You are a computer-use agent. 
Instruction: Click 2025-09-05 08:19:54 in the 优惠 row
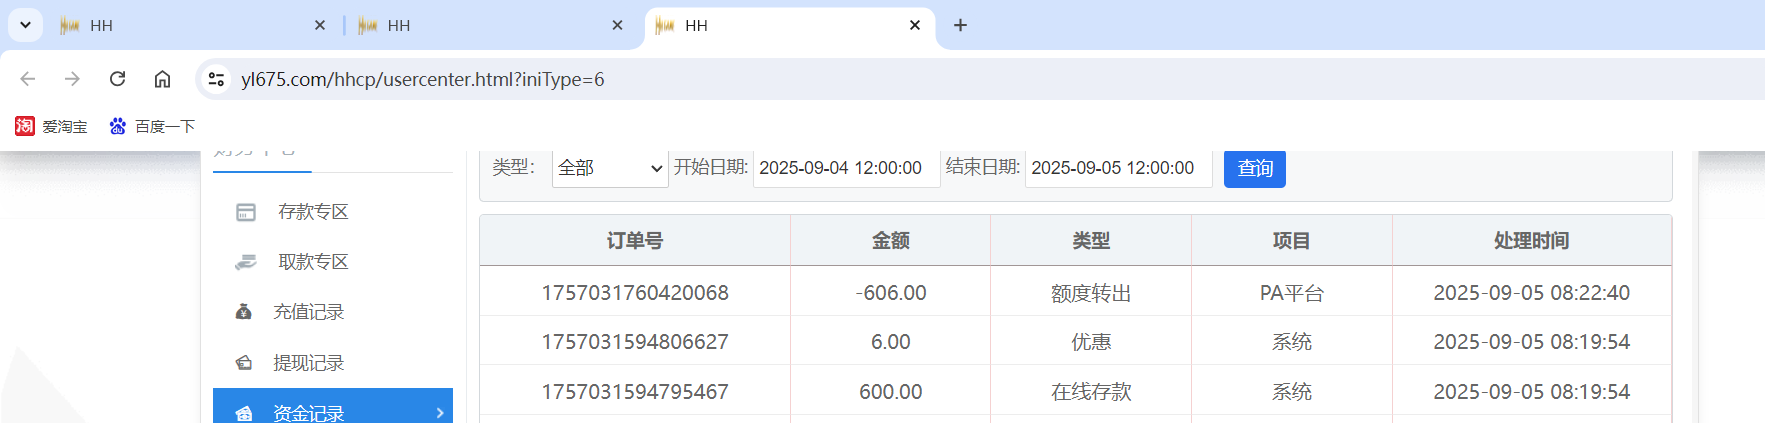pyautogui.click(x=1532, y=342)
